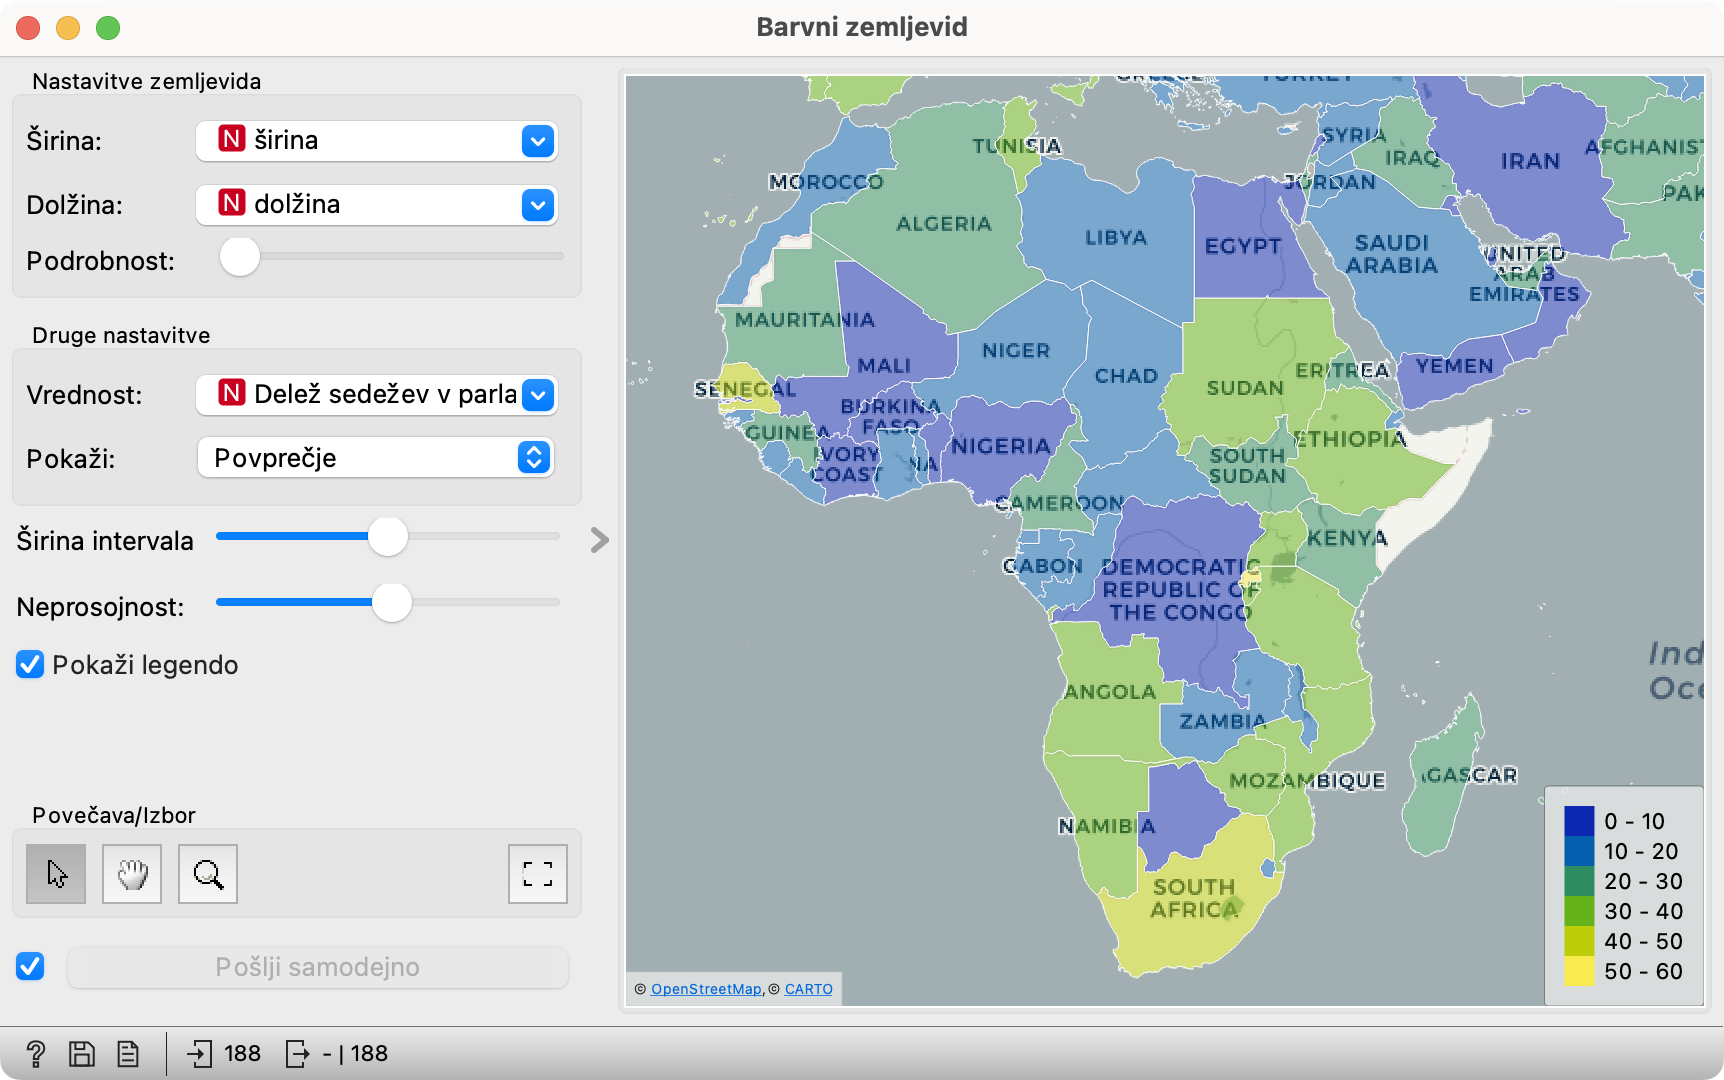This screenshot has width=1724, height=1080.
Task: Activate the hand pan tool
Action: (x=132, y=874)
